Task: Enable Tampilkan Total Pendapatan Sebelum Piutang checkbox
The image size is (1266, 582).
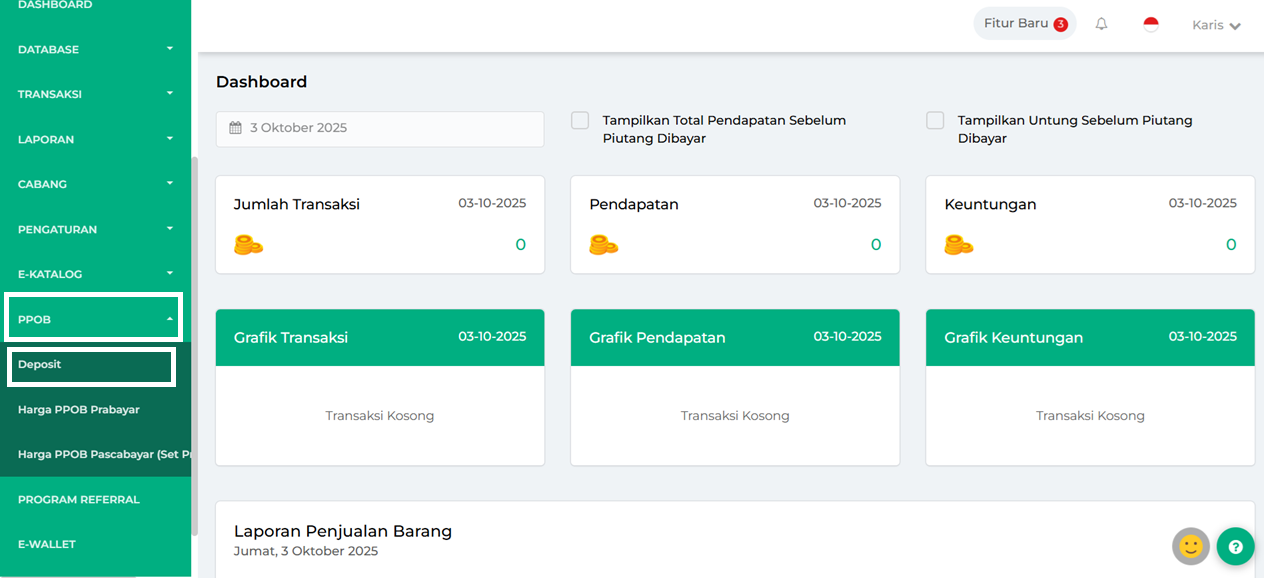Action: tap(580, 121)
